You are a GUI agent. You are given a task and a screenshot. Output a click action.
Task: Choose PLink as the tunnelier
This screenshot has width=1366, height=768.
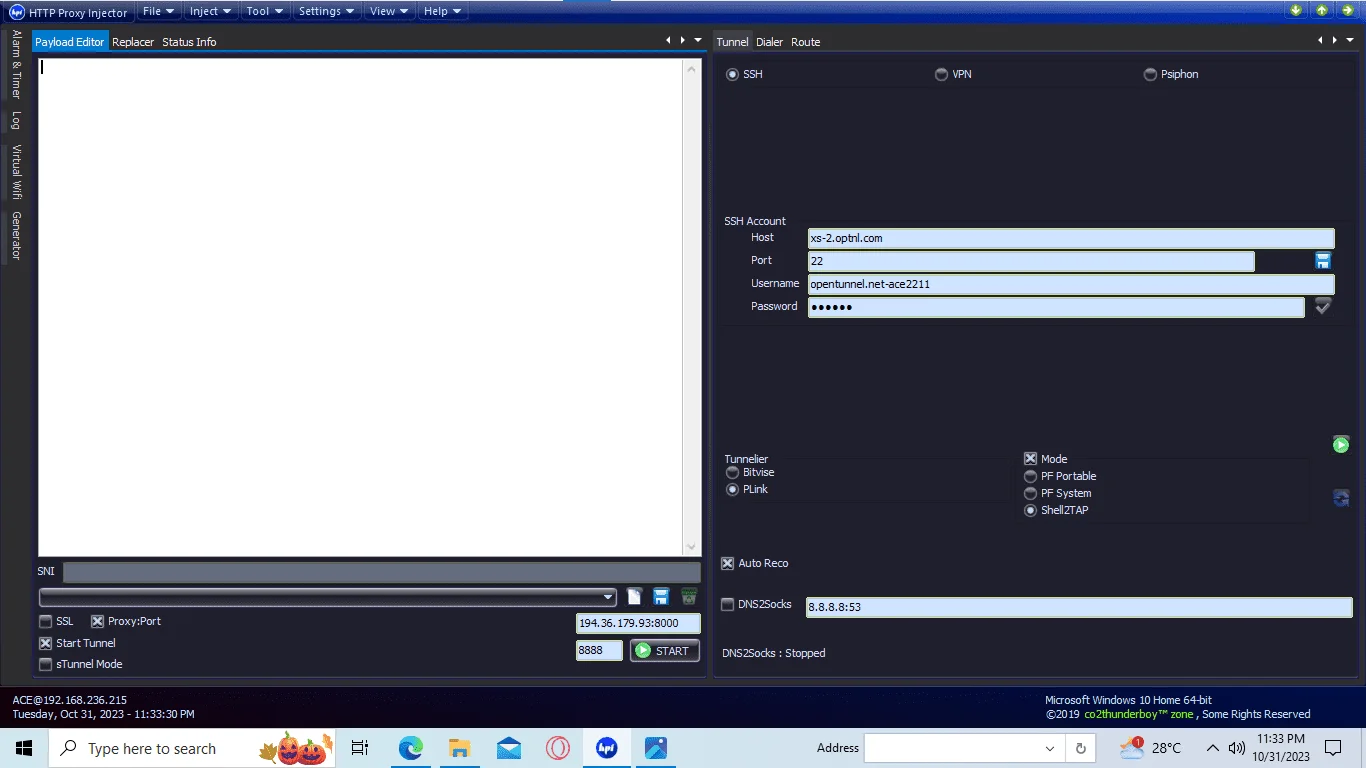tap(732, 490)
